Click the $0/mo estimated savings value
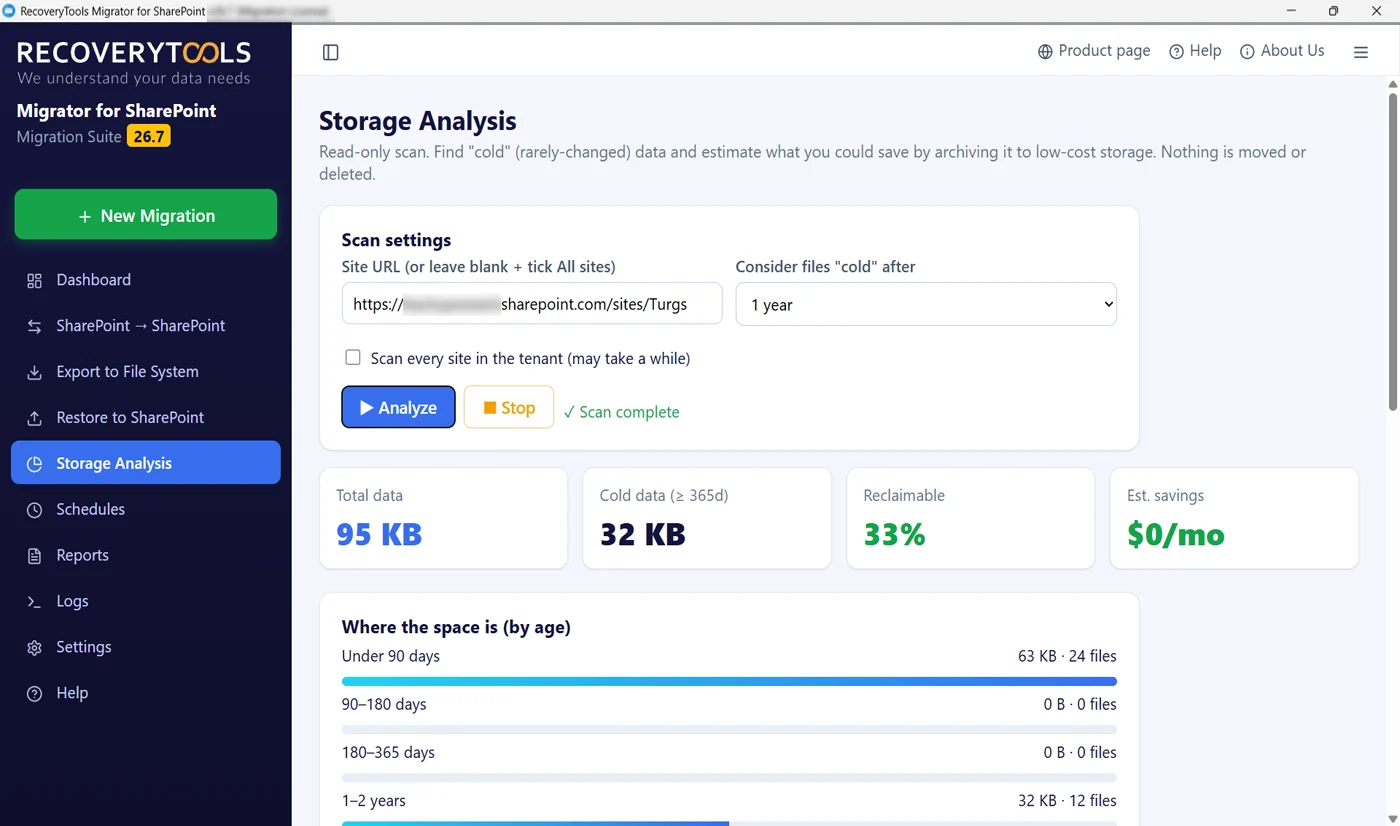The width and height of the screenshot is (1400, 826). pos(1176,534)
